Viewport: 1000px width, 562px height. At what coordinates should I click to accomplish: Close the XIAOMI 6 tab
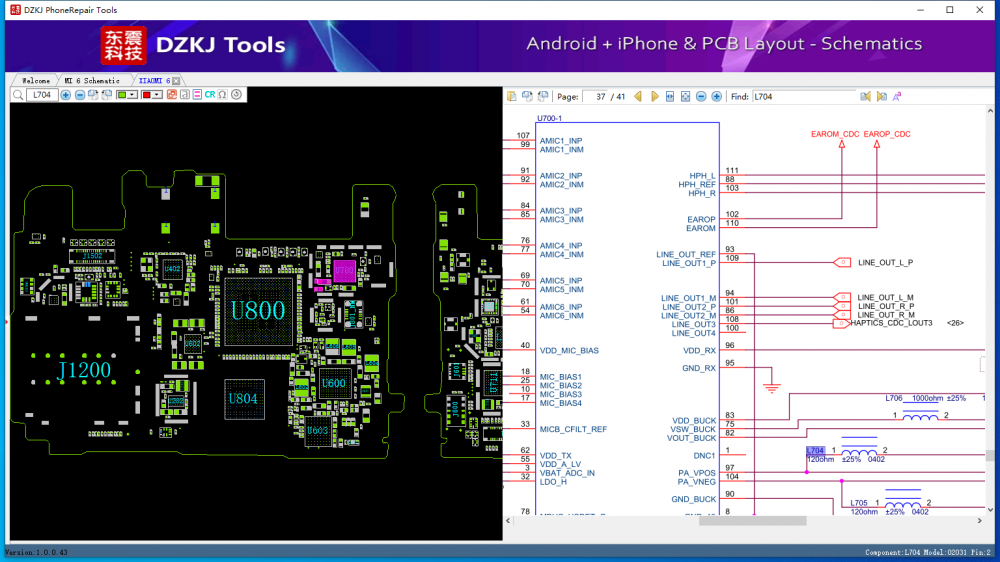(x=176, y=80)
